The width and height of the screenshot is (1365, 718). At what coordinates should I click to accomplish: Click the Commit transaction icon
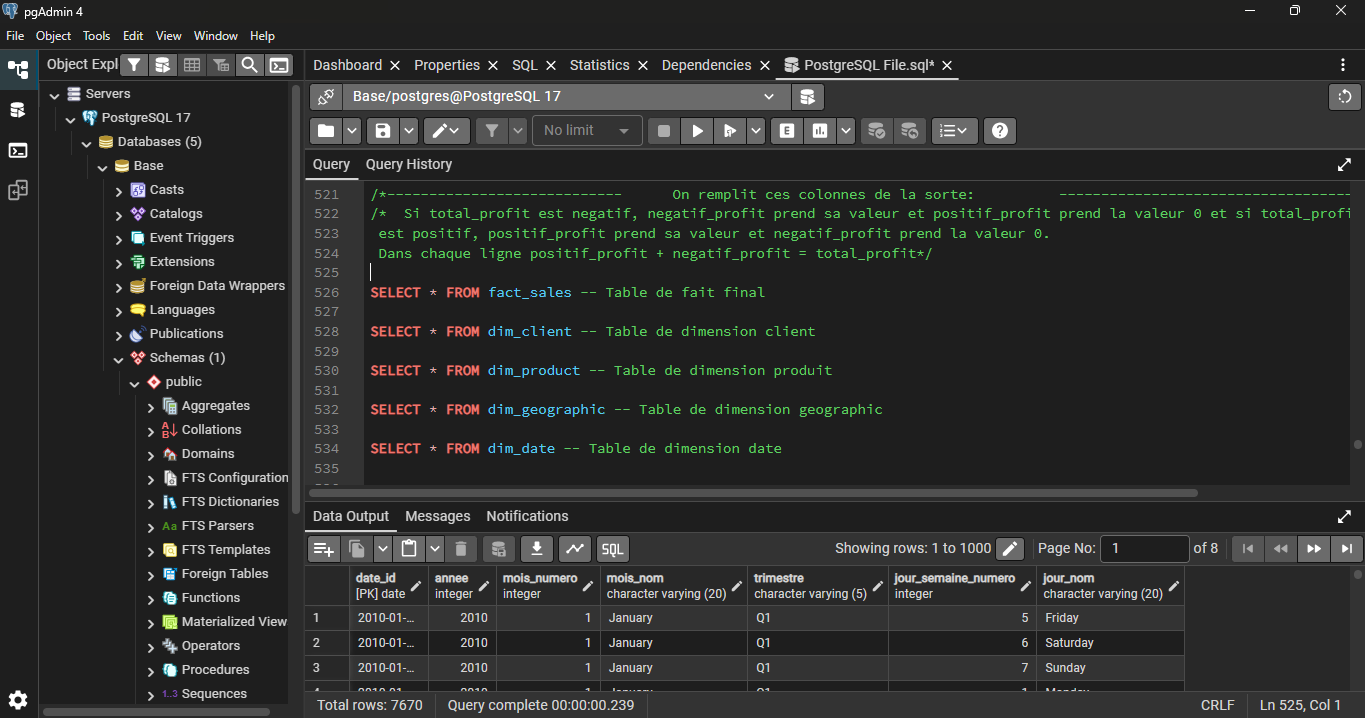(876, 131)
